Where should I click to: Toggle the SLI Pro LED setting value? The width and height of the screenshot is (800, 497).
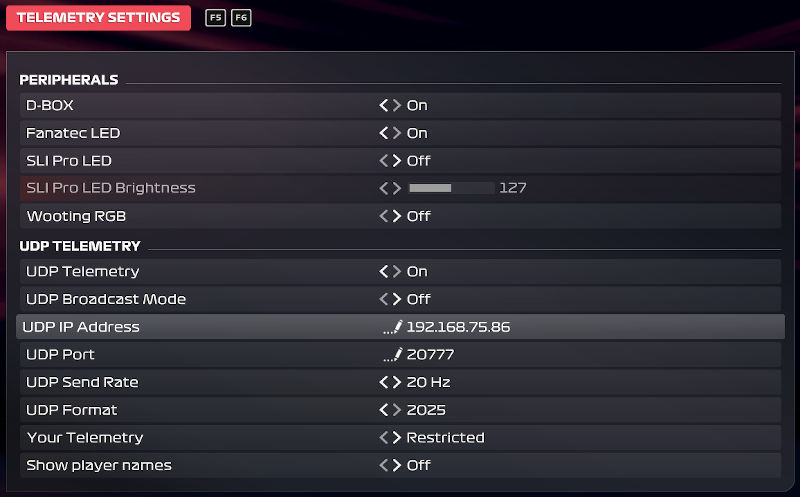418,161
